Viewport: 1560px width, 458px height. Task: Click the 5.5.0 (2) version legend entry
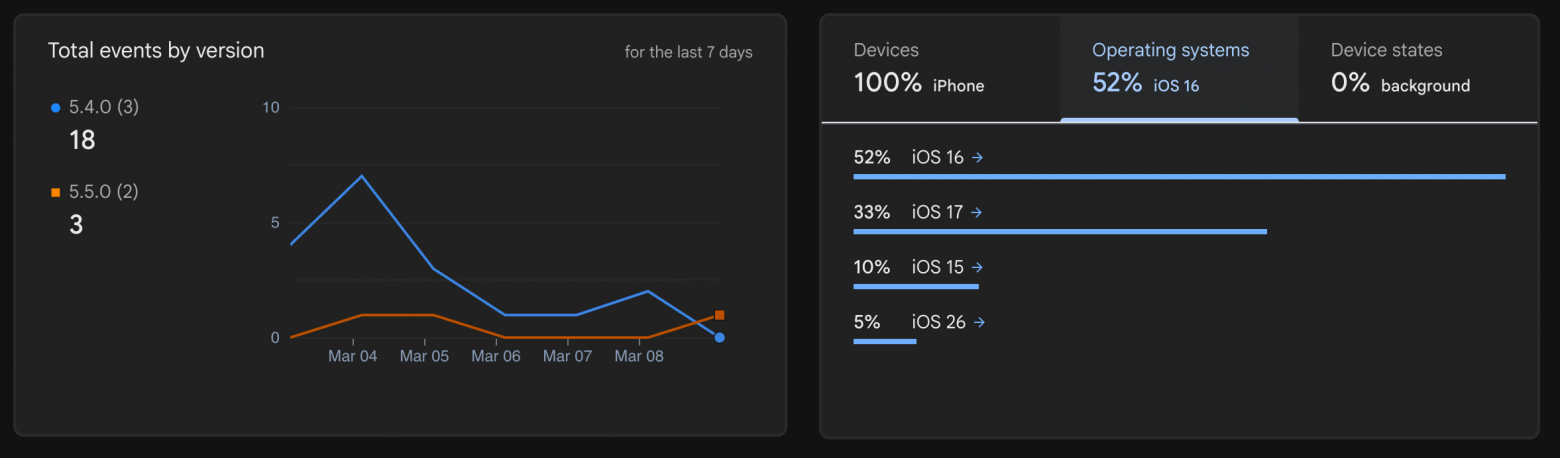click(x=104, y=192)
